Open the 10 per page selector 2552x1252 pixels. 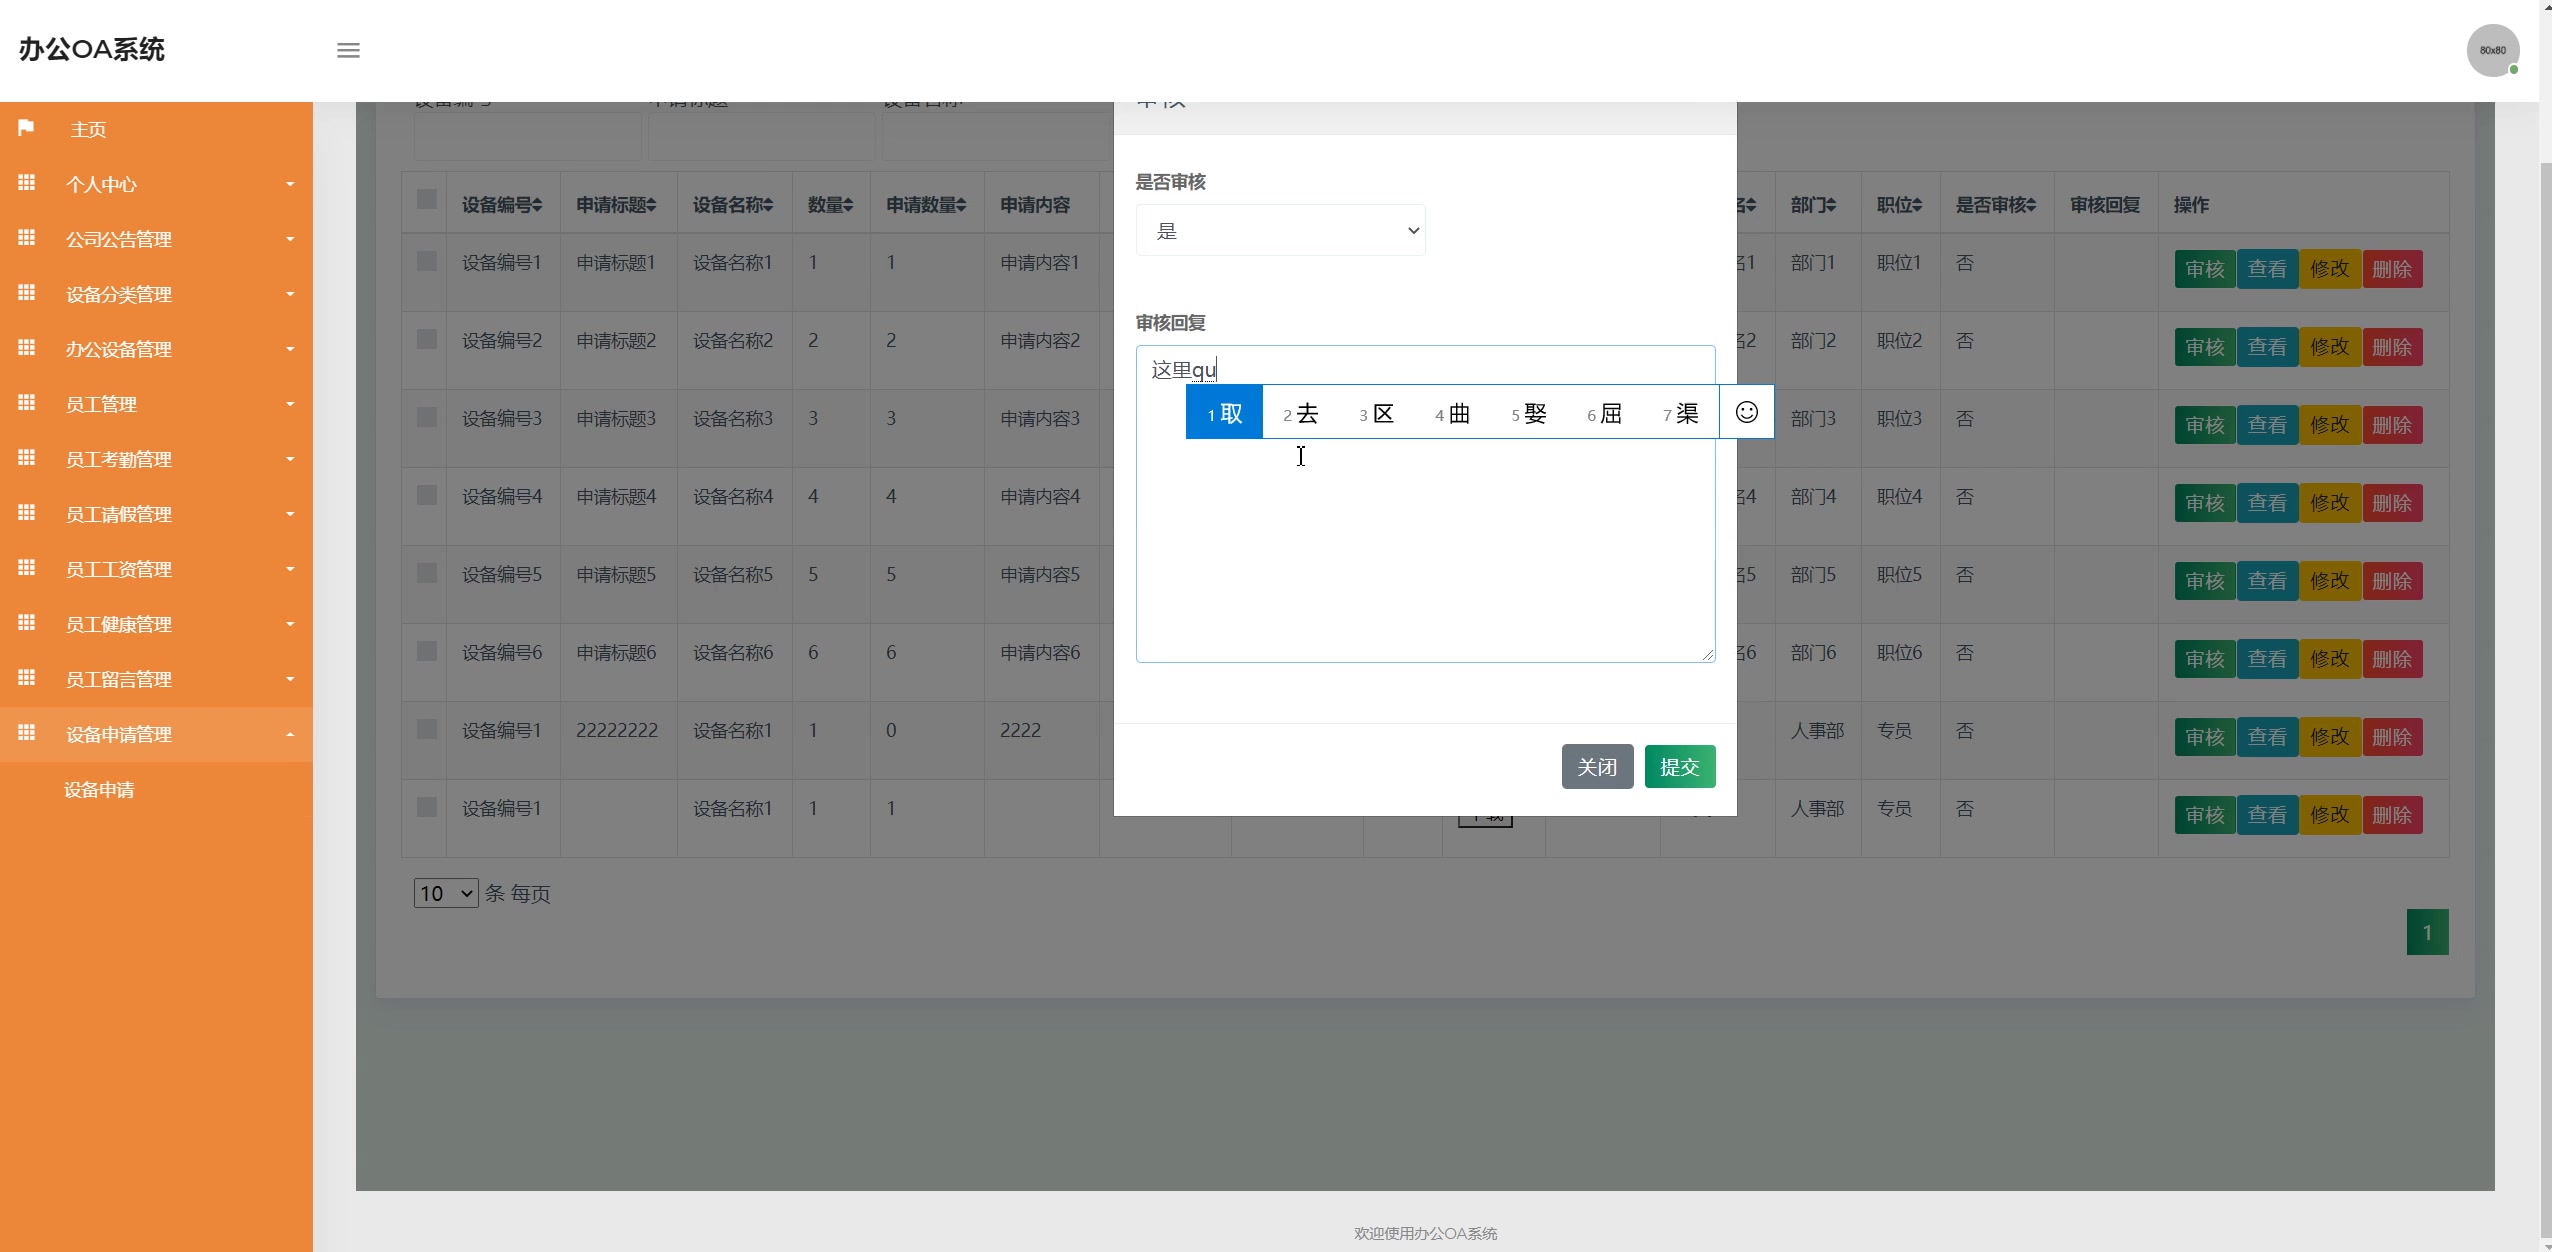[446, 893]
